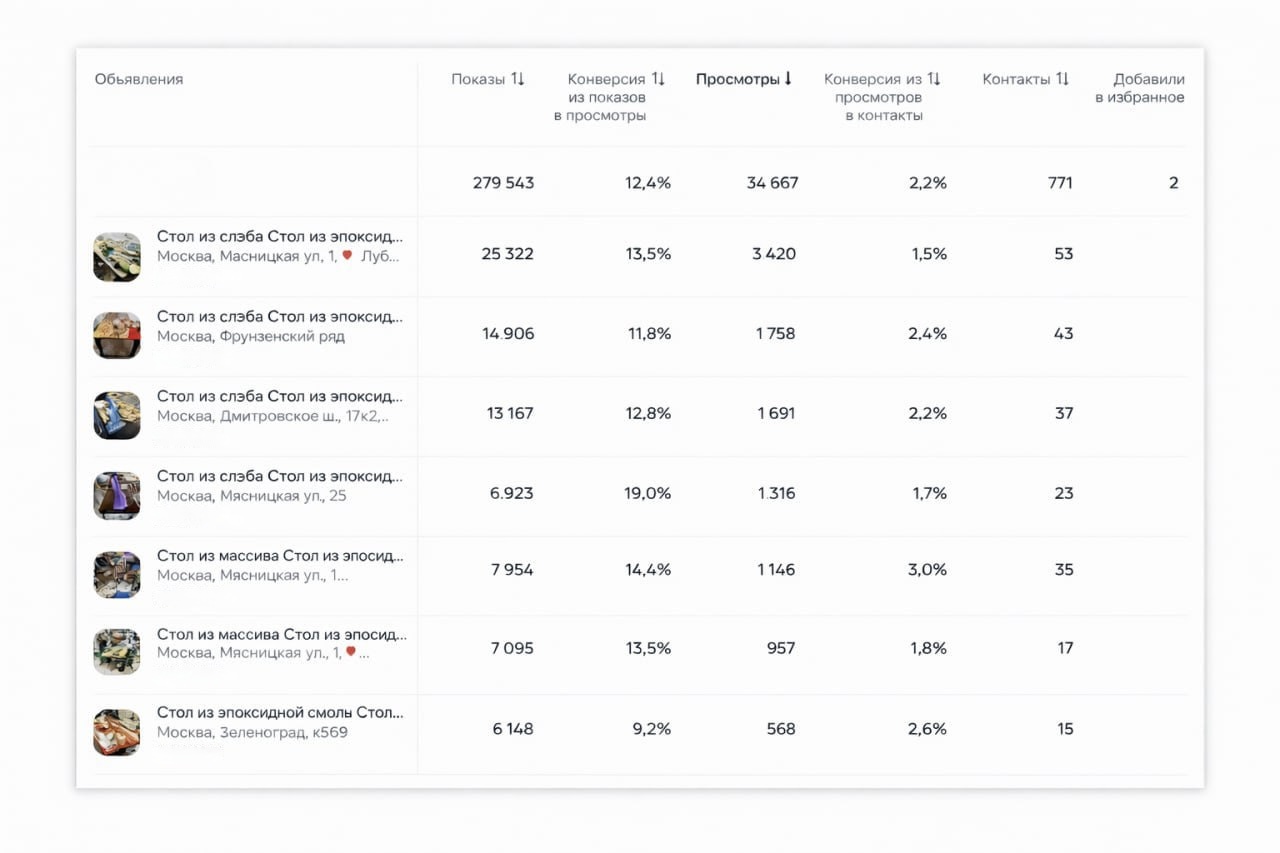Click sort icon beside Конверсия из просмотров в контакты
1280x853 pixels.
click(934, 79)
